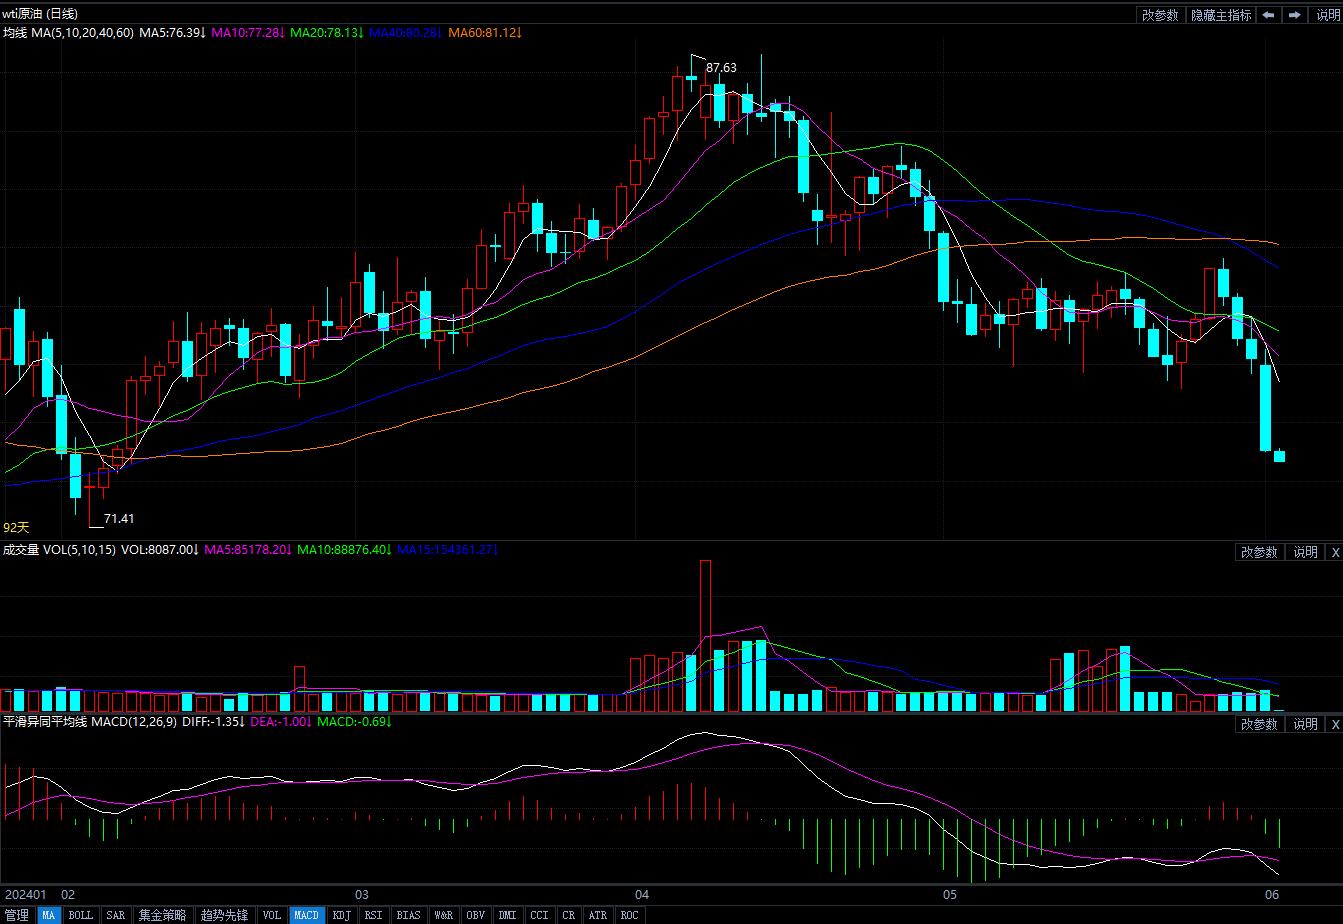The image size is (1343, 924).
Task: Click the right arrow icon in the top toolbar
Action: click(x=1295, y=15)
